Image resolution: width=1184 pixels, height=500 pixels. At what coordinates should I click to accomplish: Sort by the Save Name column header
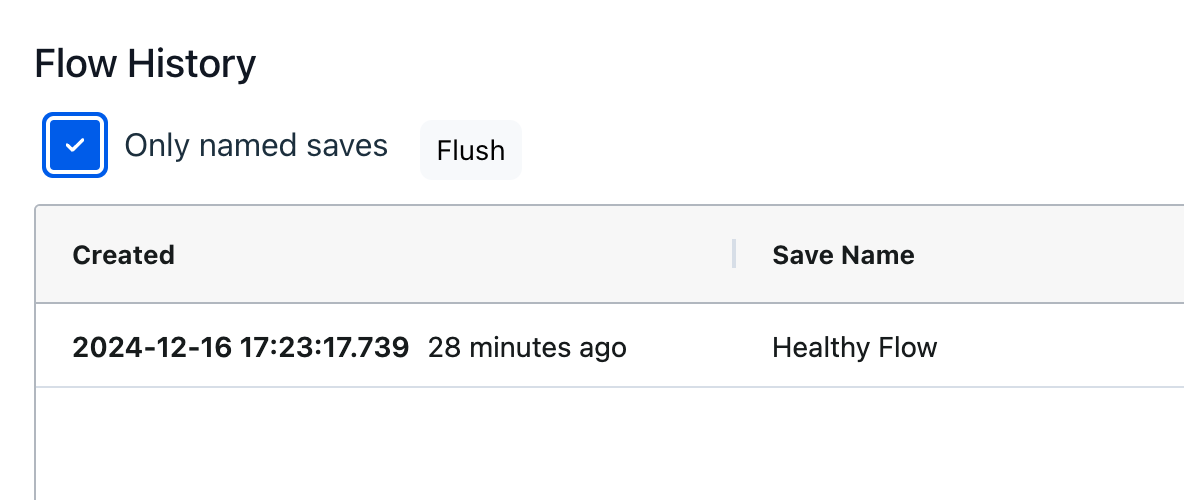coord(843,255)
